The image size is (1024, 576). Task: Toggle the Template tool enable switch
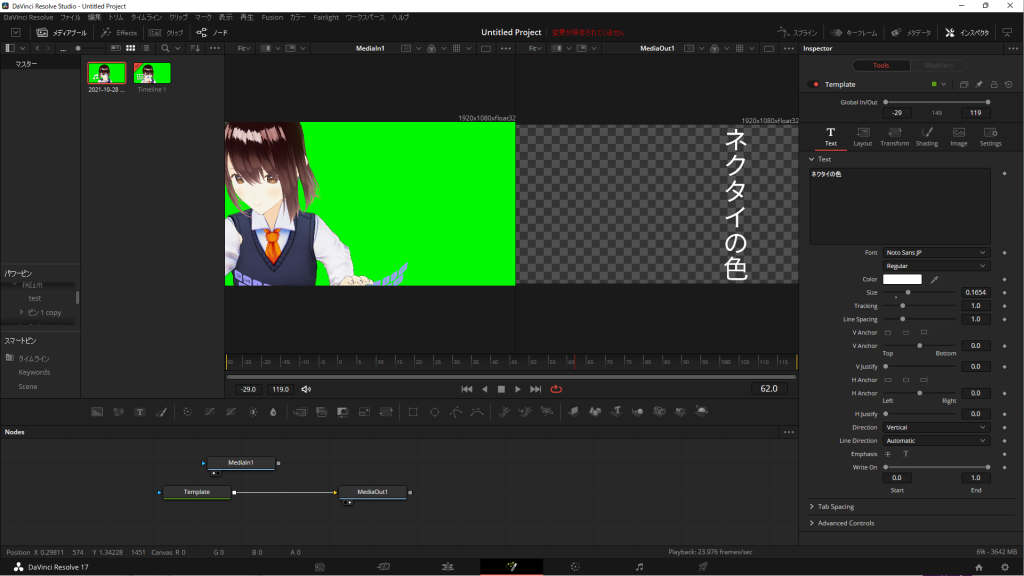pyautogui.click(x=814, y=84)
